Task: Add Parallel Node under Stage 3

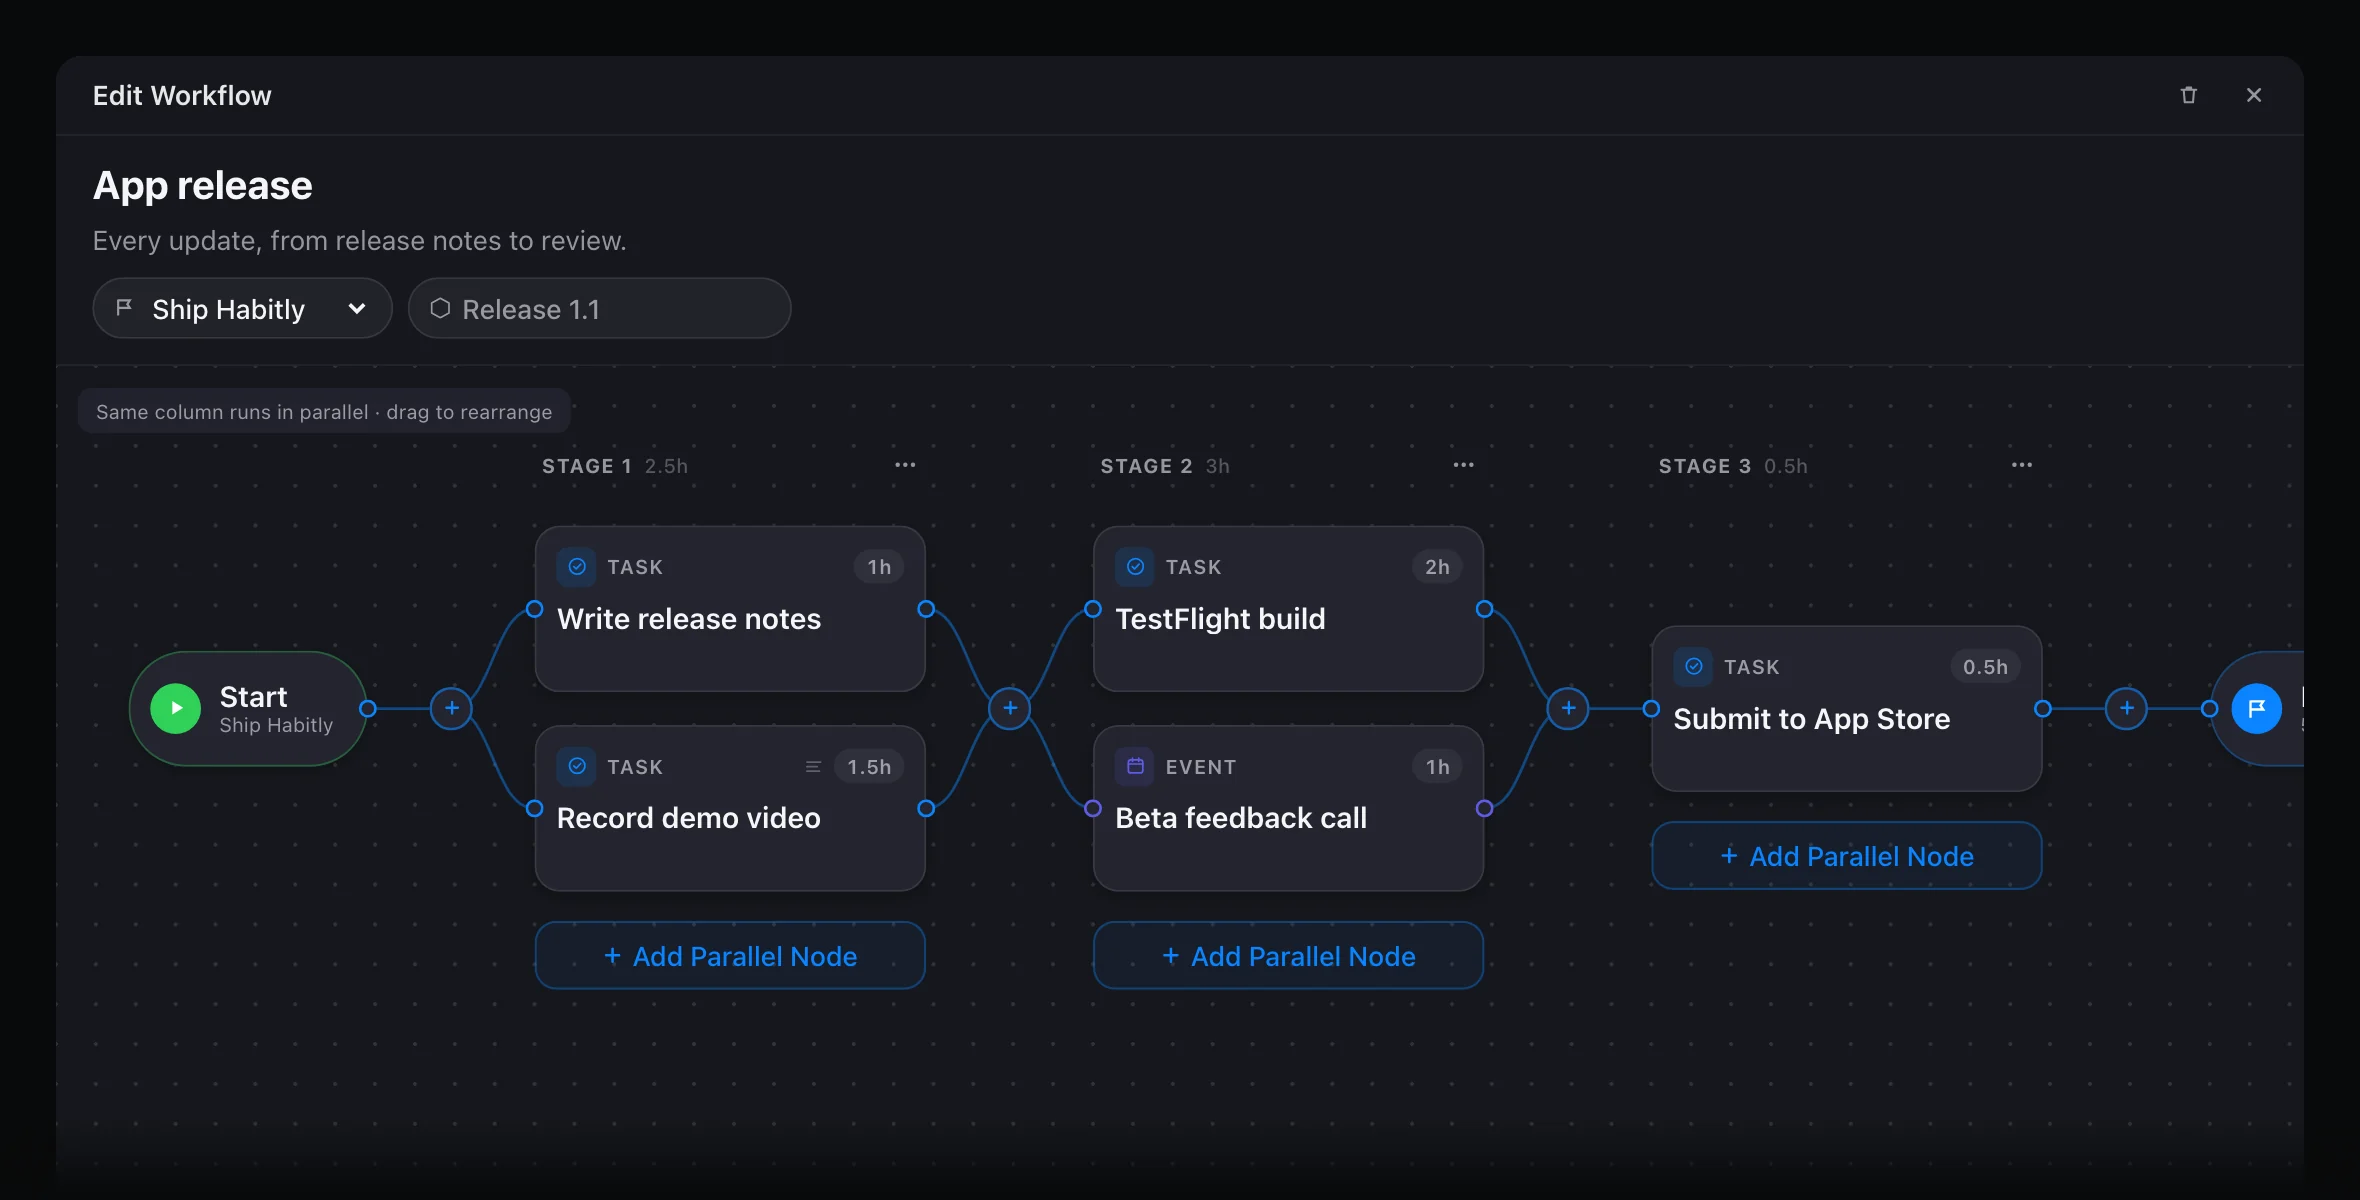Action: 1846,856
